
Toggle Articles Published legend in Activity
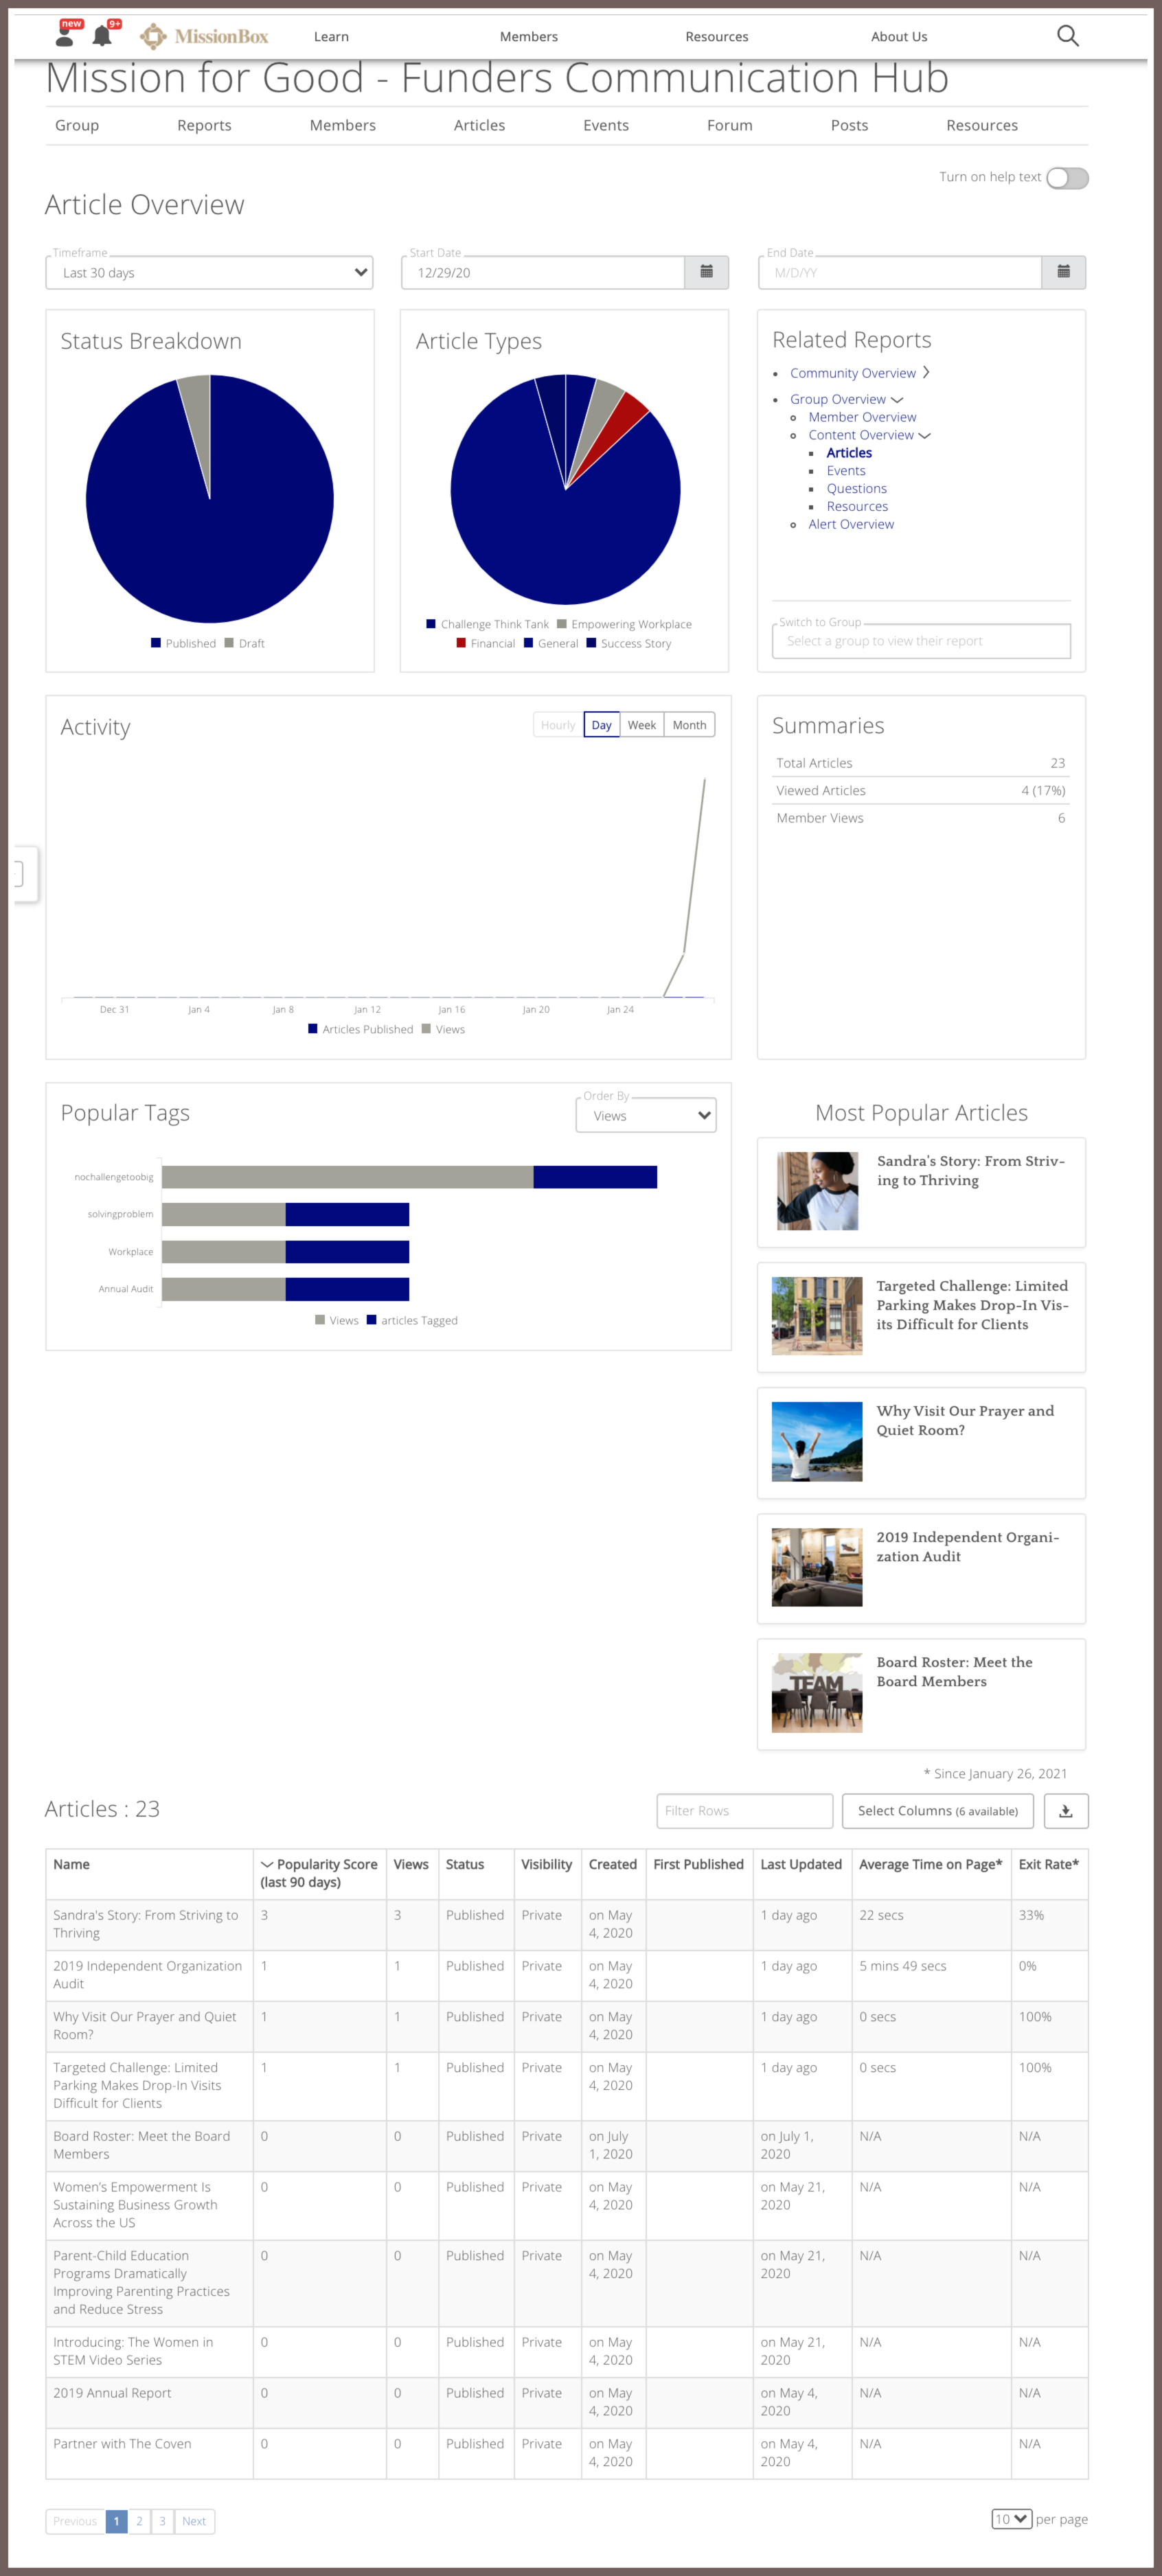point(360,1029)
